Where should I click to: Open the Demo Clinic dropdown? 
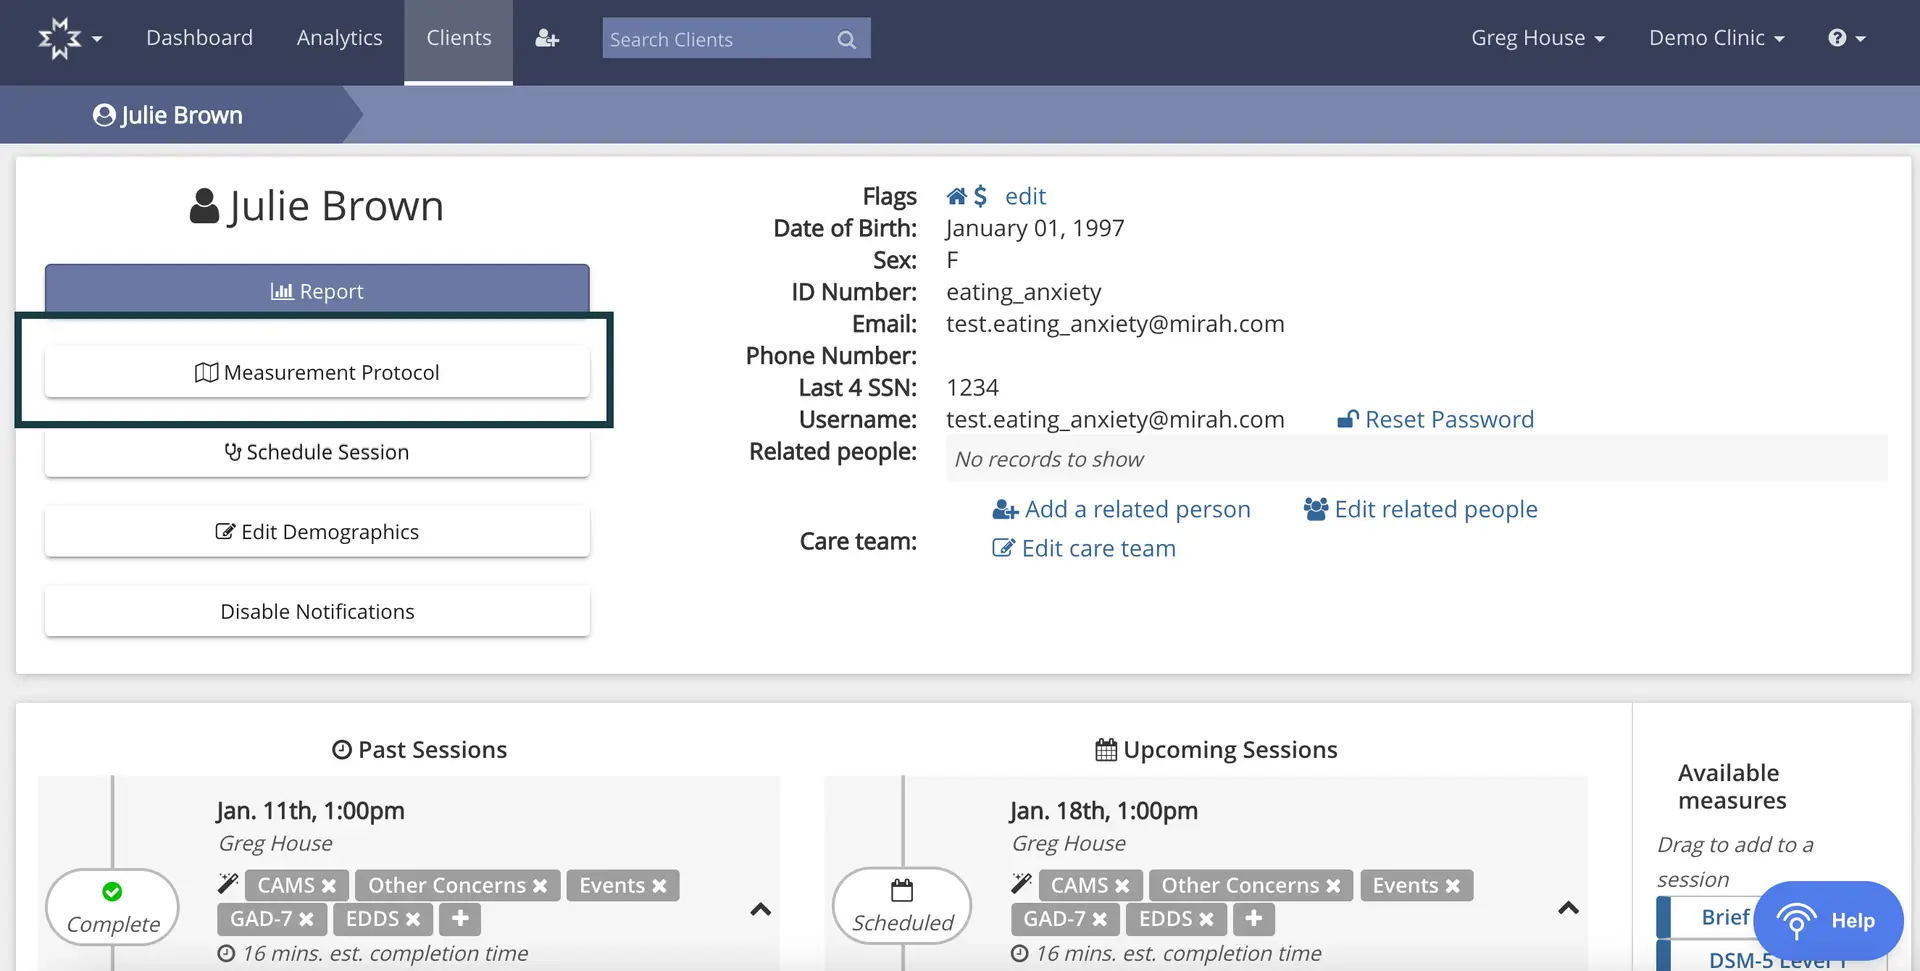coord(1716,37)
